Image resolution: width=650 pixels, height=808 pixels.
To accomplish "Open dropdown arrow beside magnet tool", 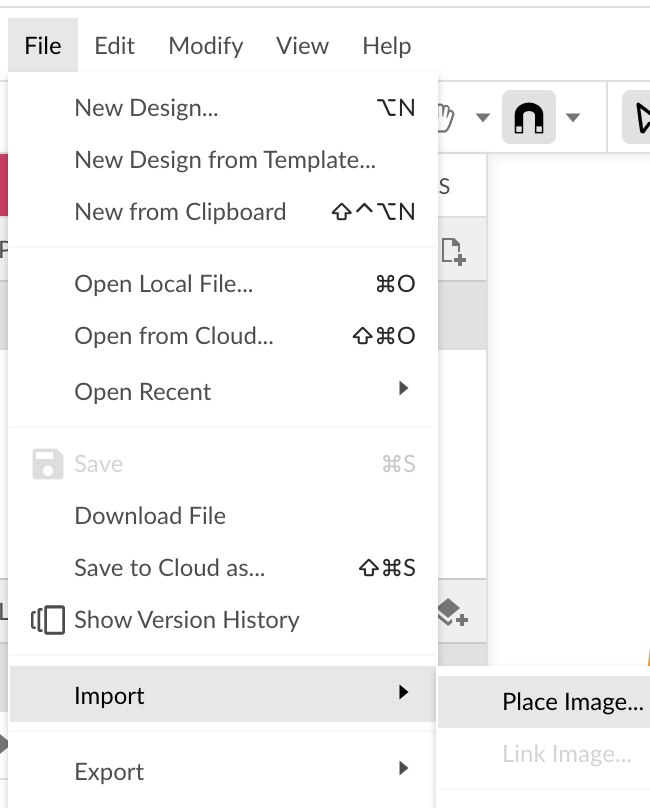I will [573, 118].
